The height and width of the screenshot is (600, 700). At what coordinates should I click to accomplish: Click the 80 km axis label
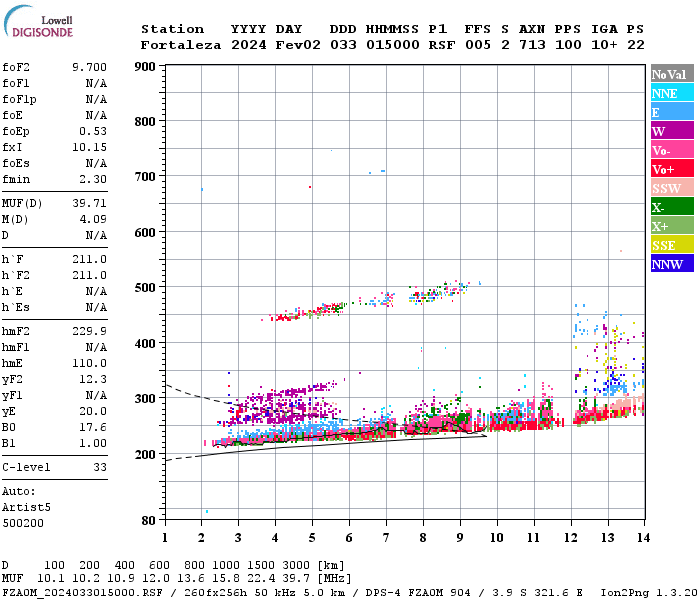pos(148,520)
